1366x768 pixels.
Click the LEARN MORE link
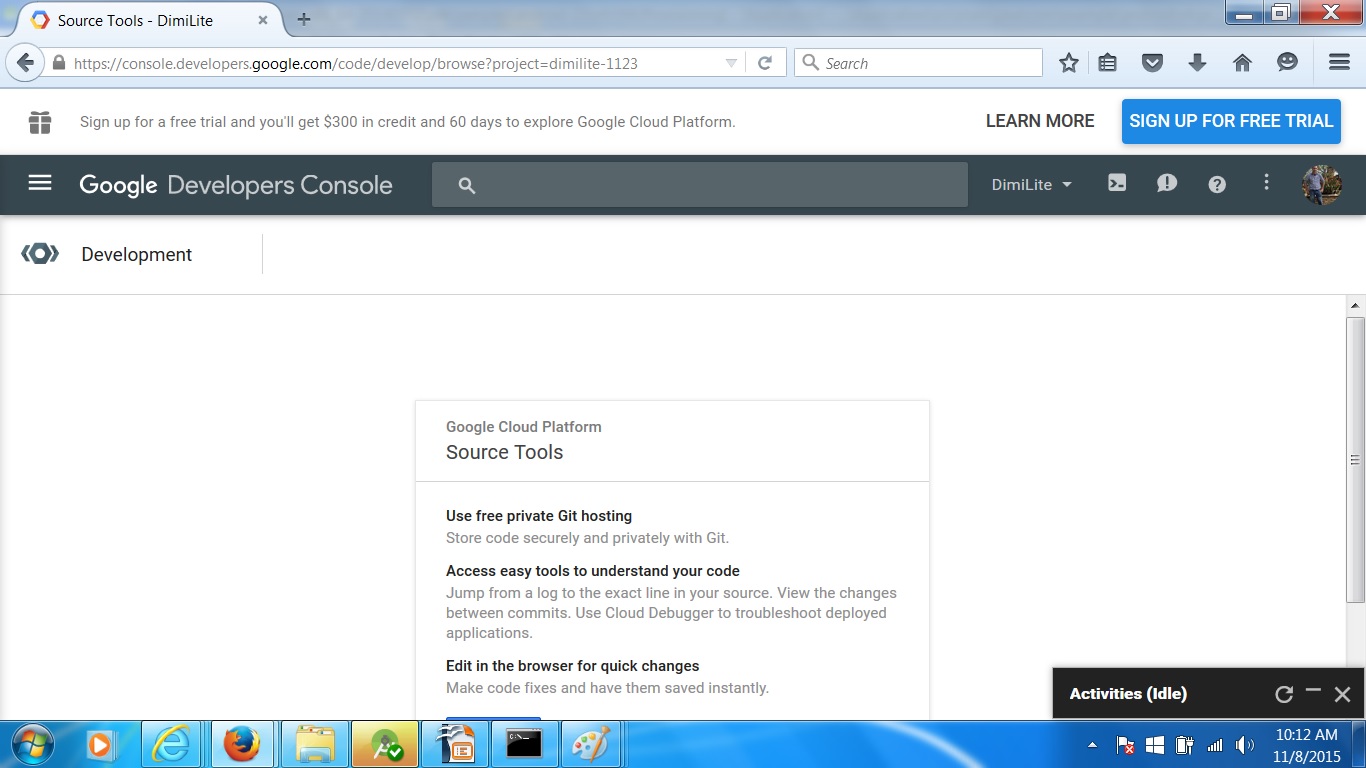pyautogui.click(x=1040, y=121)
